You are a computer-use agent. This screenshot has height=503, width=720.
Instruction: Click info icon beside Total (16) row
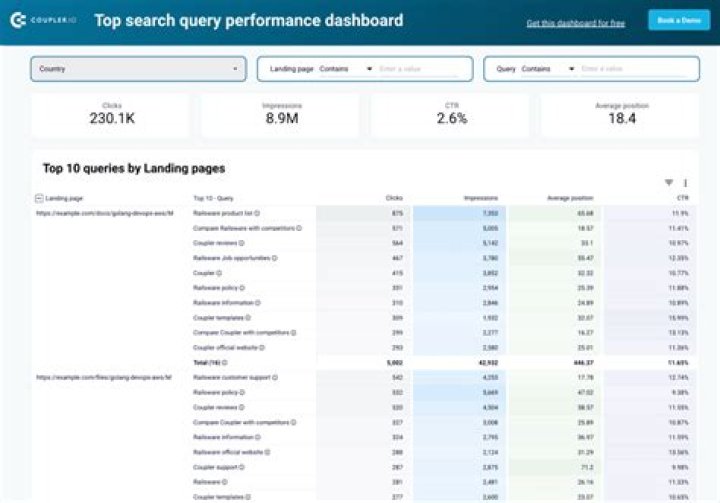coord(227,362)
